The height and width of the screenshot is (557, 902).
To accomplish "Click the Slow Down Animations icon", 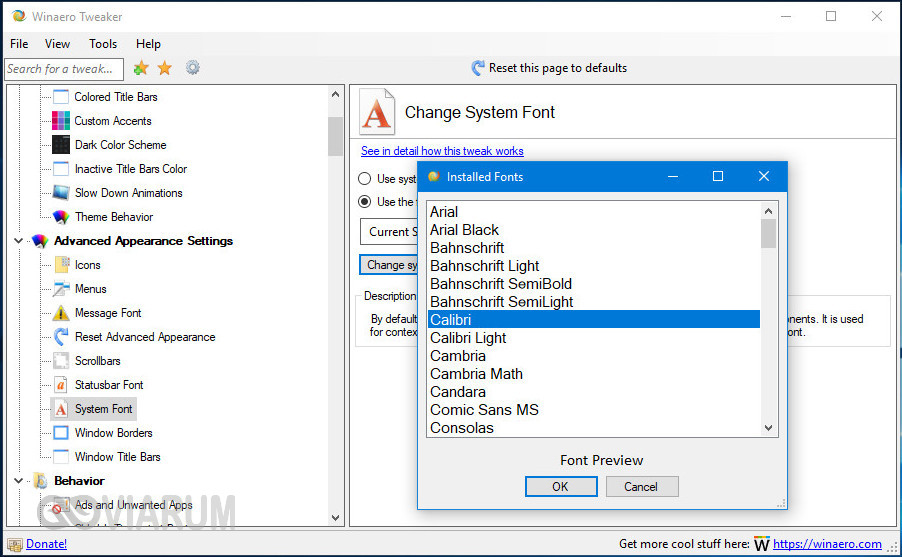I will 61,193.
